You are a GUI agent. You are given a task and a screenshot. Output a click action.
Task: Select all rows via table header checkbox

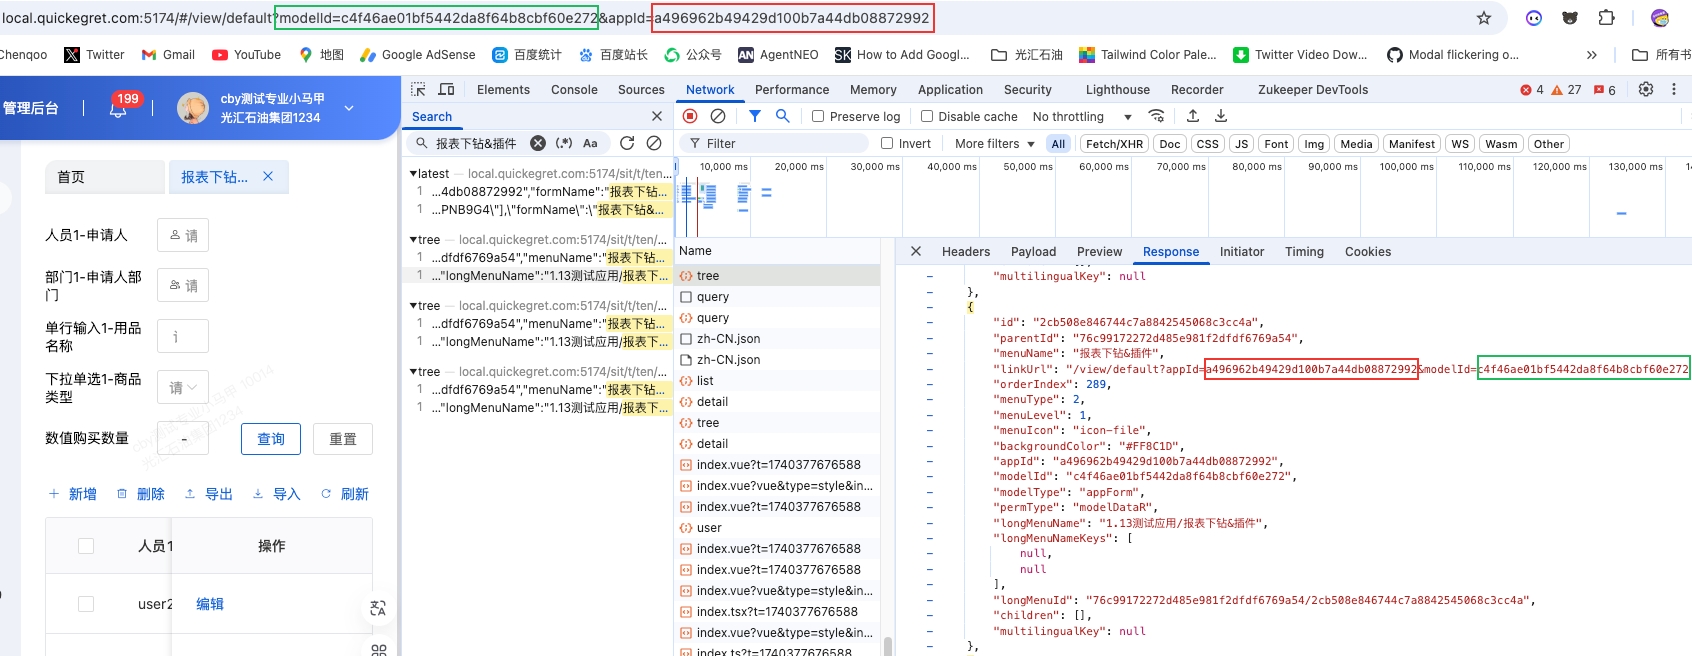point(86,546)
